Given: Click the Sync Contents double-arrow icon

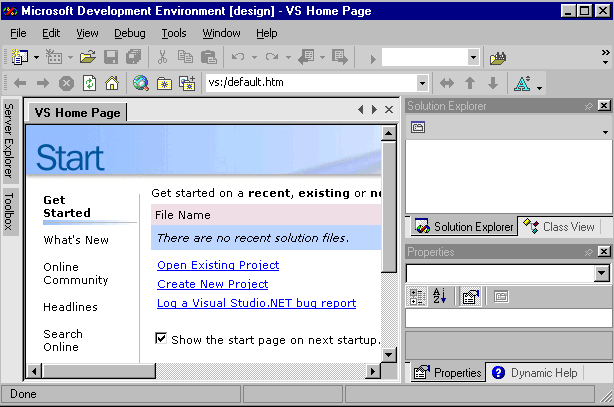Looking at the screenshot, I should (x=447, y=83).
